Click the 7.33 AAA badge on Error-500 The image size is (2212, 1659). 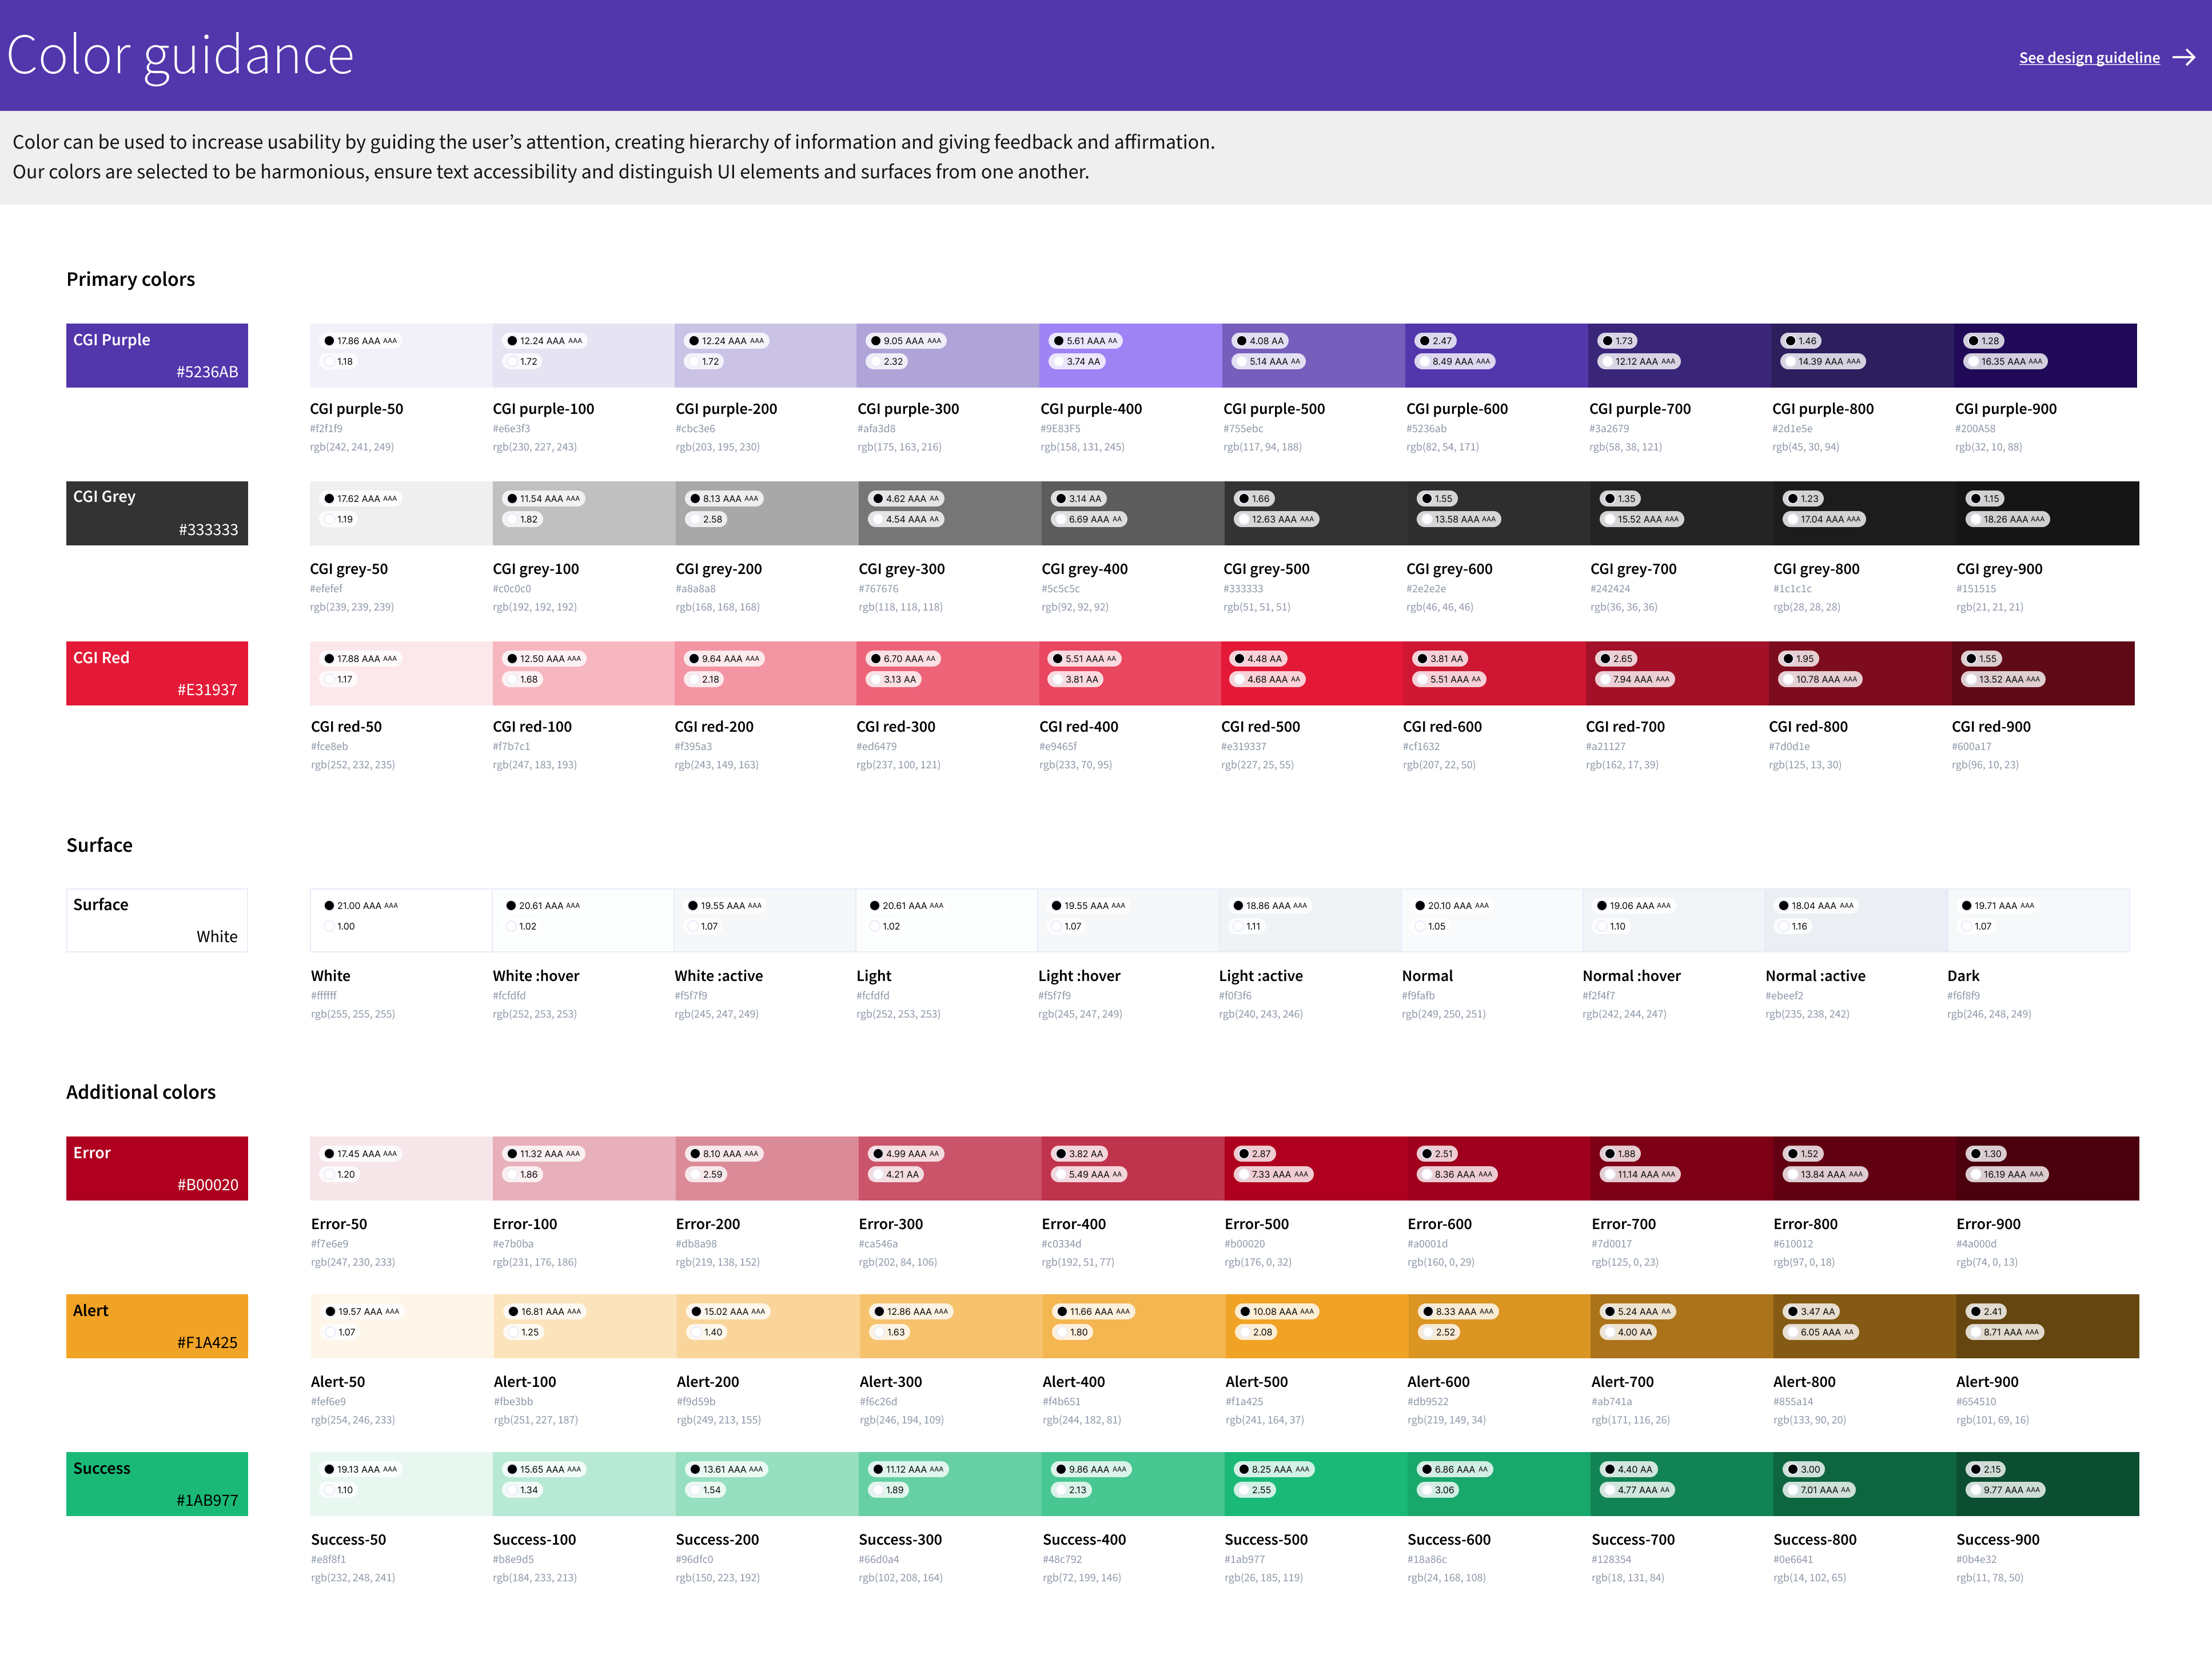pos(1273,1174)
